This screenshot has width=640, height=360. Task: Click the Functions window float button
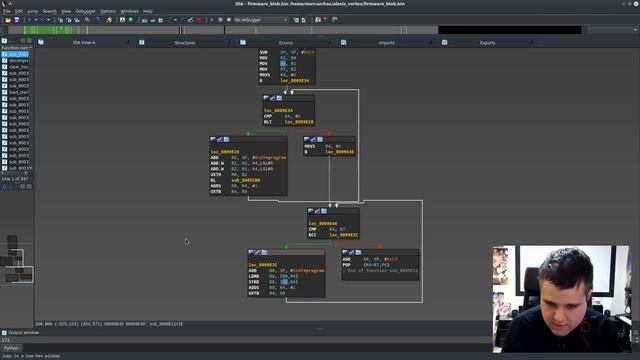[23, 41]
